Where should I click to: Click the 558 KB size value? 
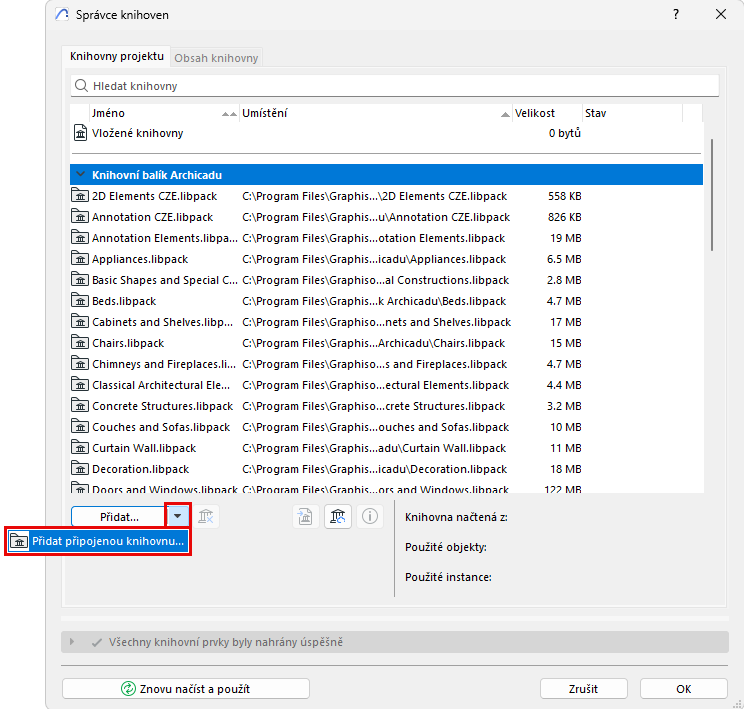tap(565, 196)
